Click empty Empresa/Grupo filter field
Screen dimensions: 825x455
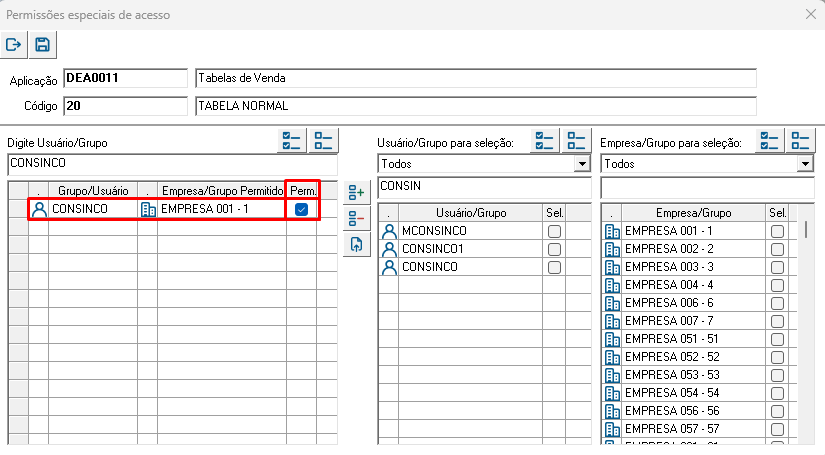coord(708,187)
